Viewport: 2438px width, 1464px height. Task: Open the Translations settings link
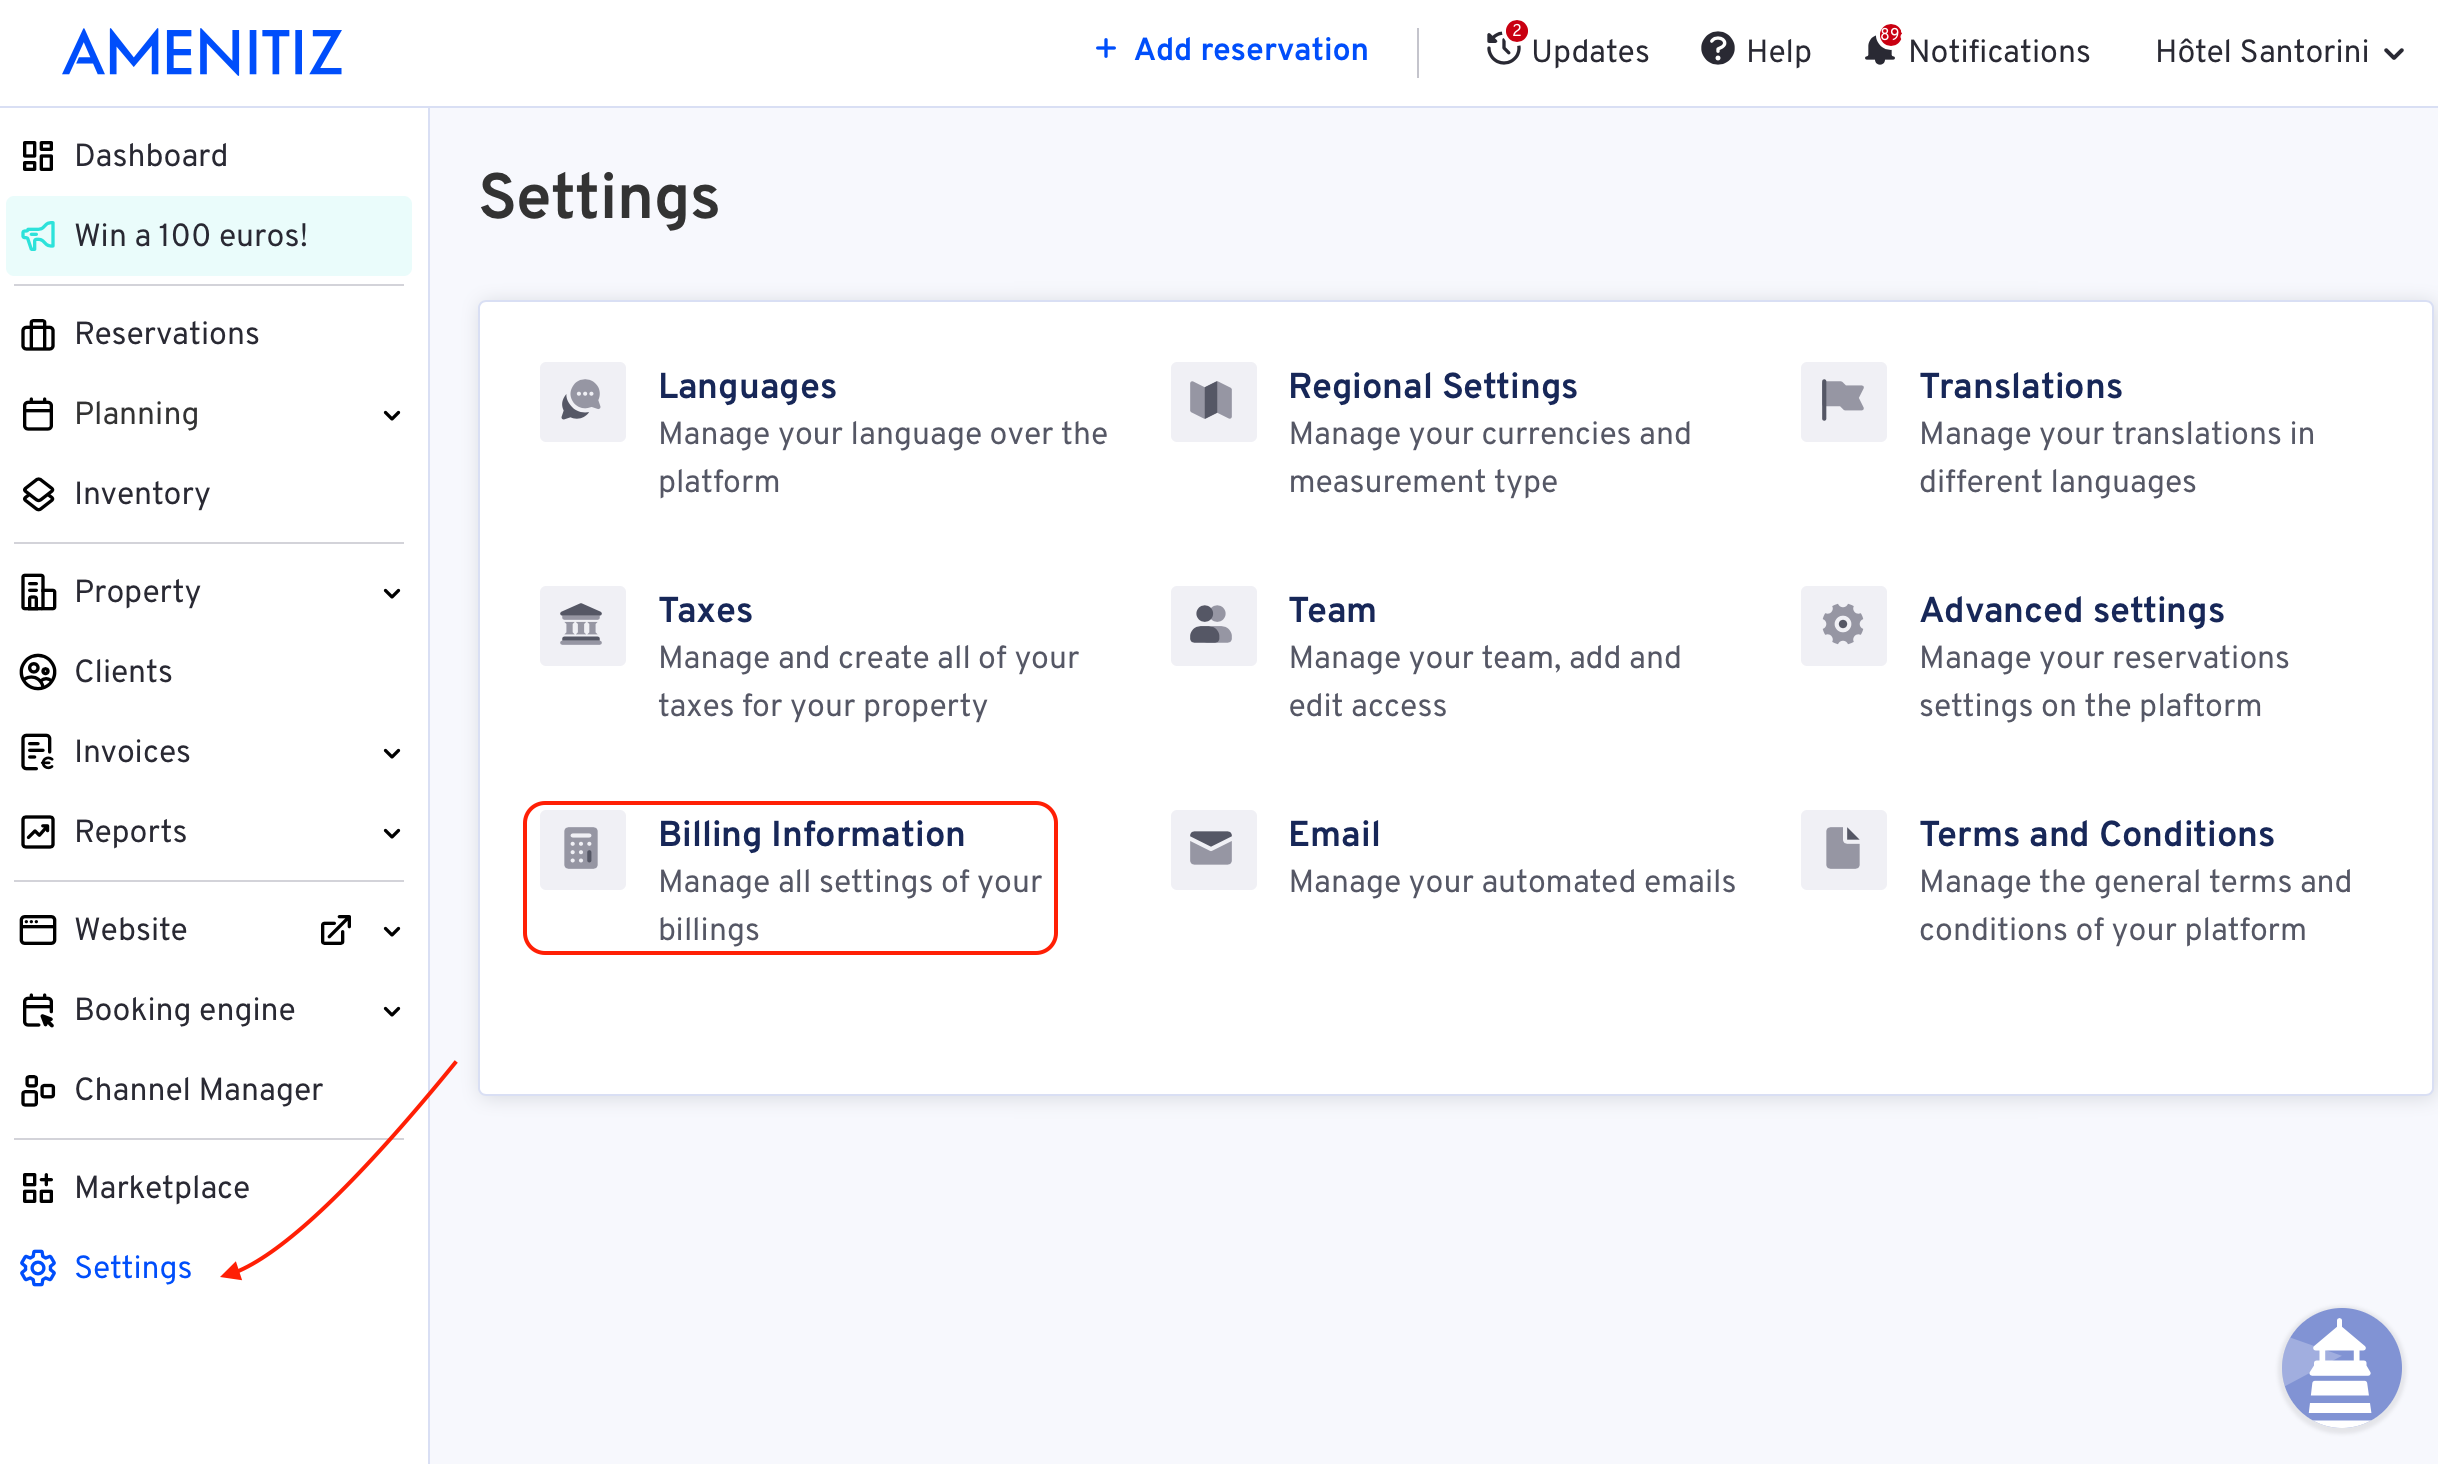point(2021,386)
